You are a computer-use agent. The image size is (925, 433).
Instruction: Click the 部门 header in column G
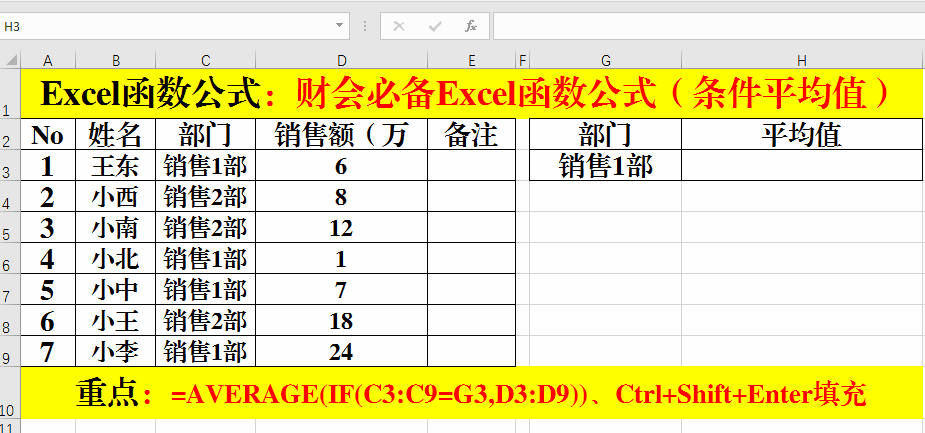click(605, 135)
